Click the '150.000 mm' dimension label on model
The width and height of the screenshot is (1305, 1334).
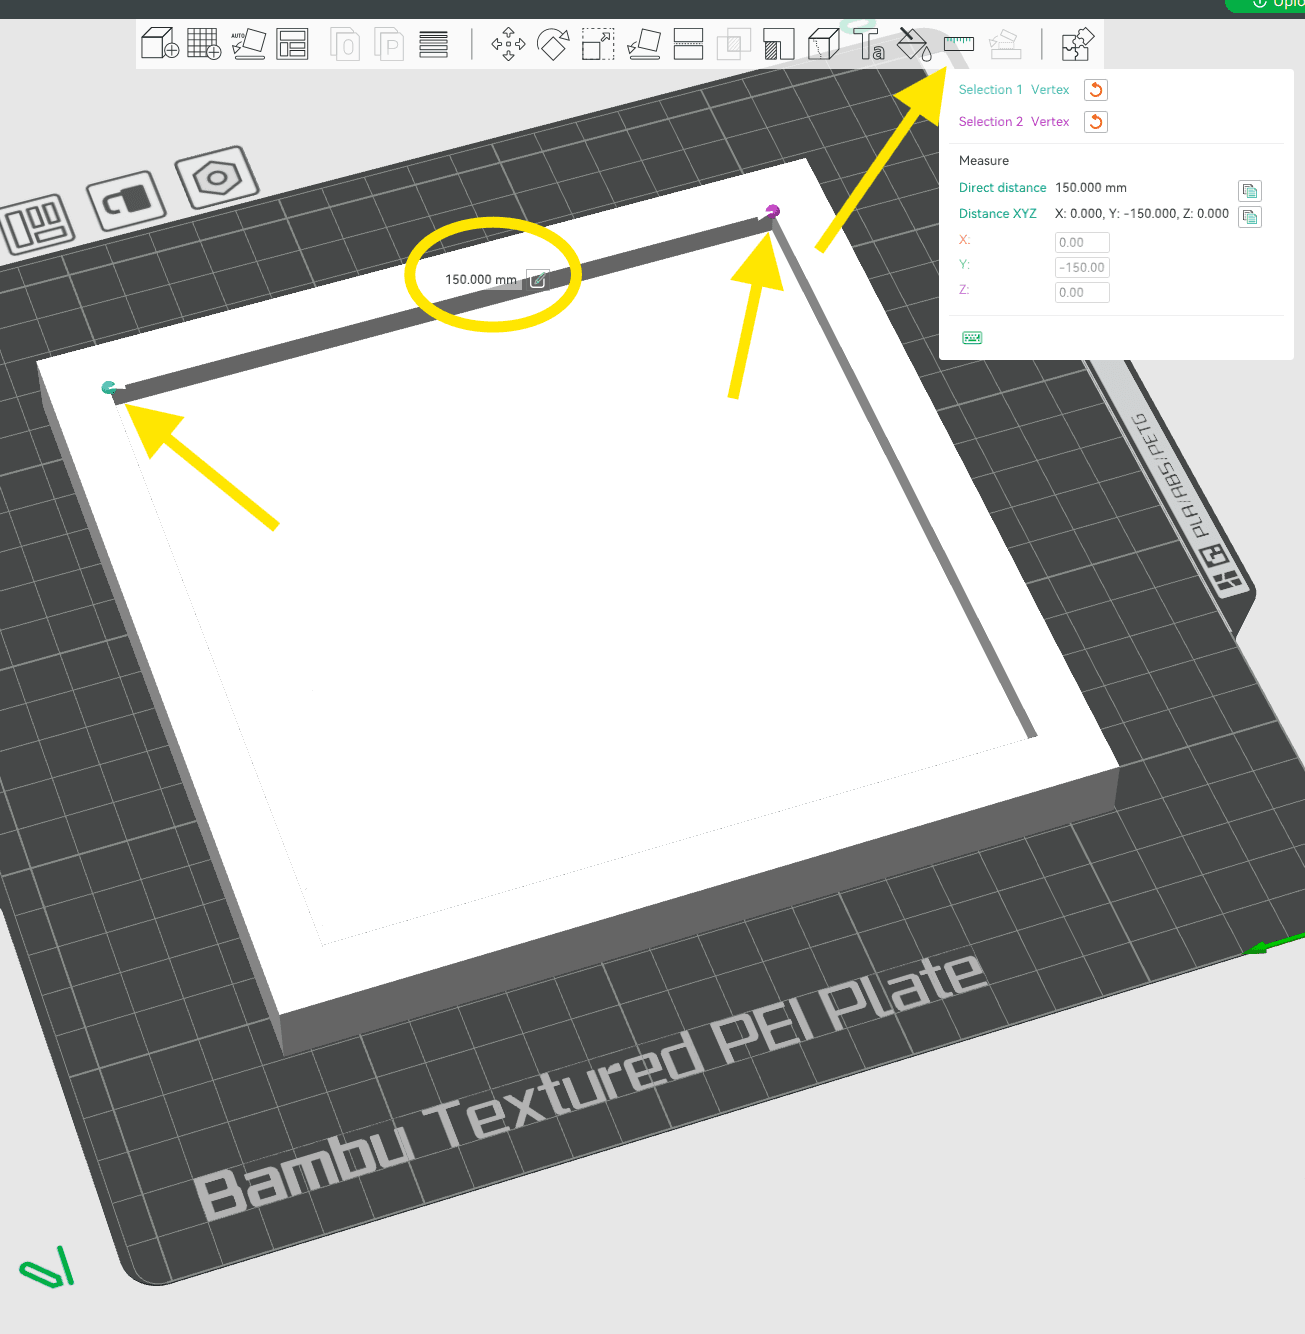coord(481,280)
